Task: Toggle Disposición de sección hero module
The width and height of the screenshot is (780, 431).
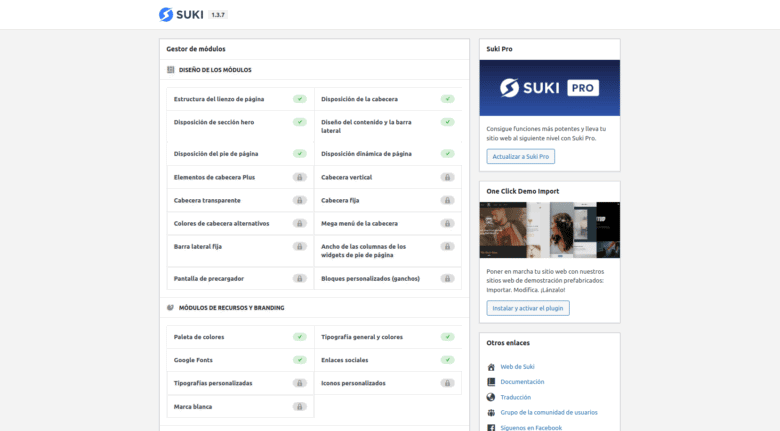Action: point(299,122)
